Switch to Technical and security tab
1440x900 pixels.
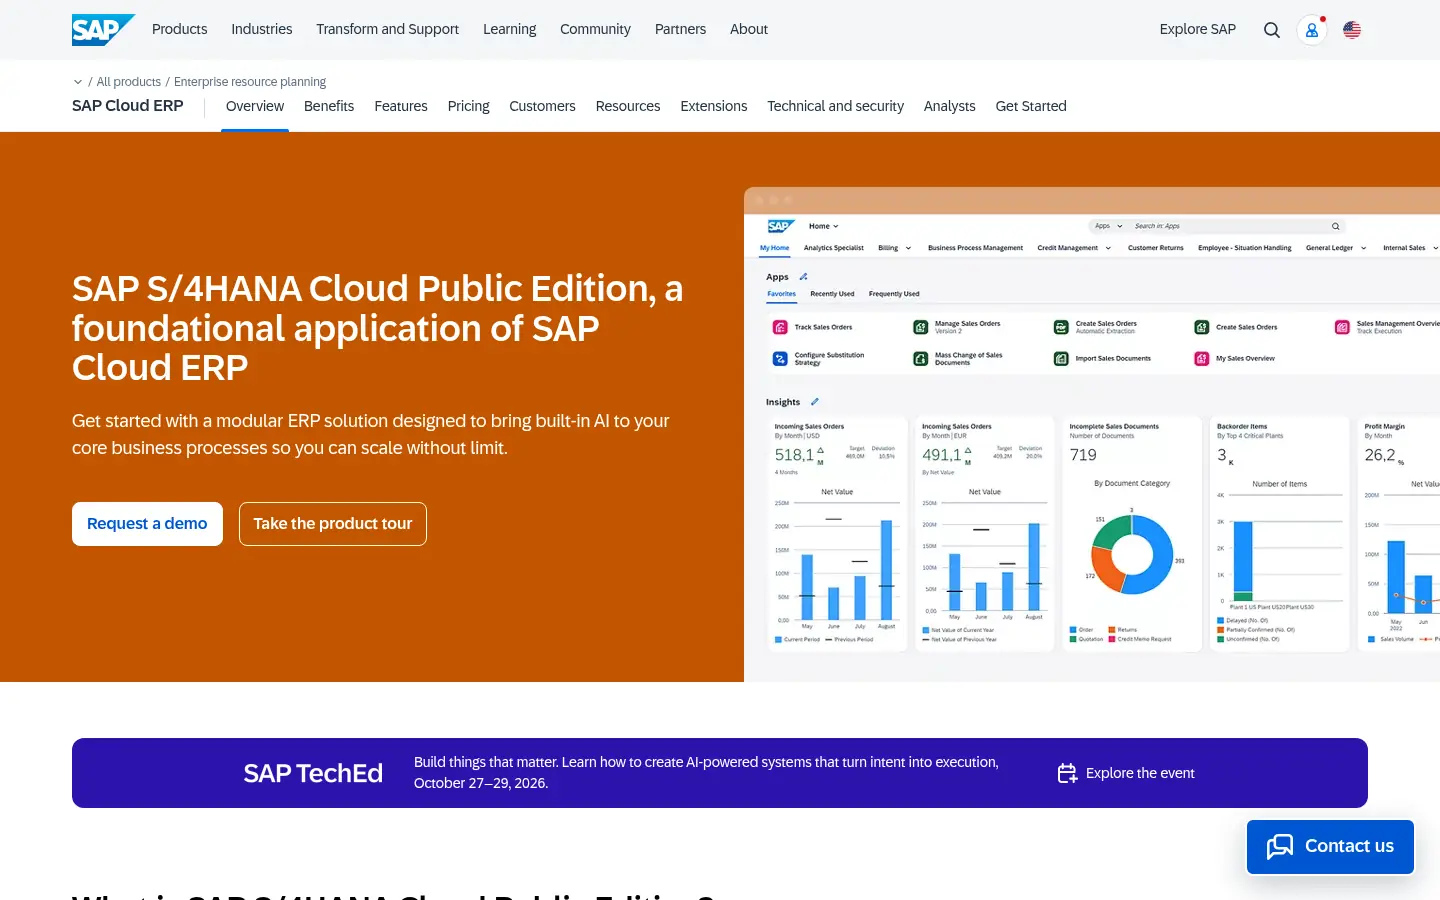point(835,106)
